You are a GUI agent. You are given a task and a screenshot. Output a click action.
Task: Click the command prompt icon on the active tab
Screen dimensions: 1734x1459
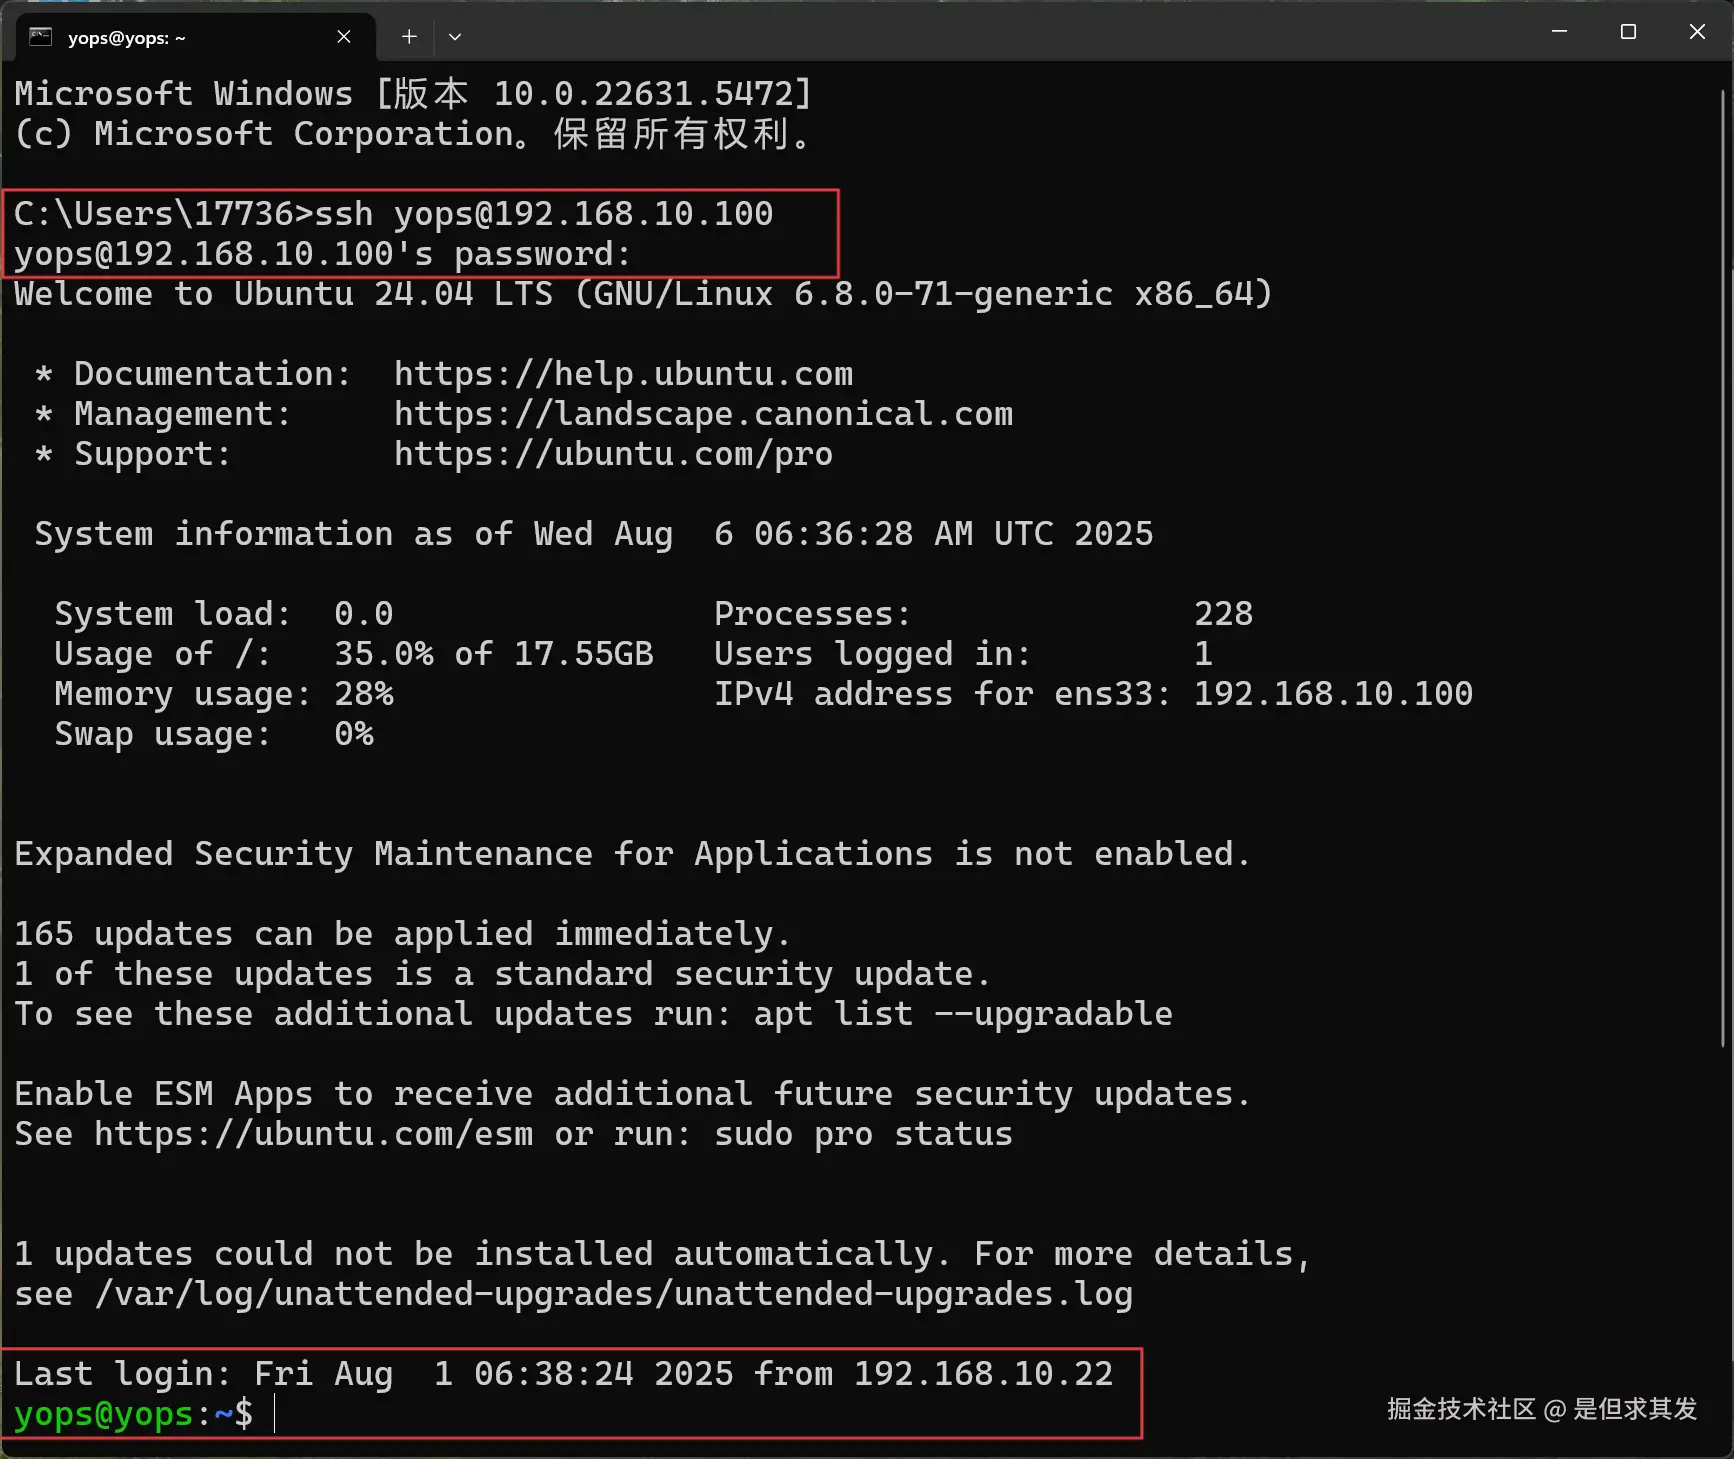(40, 36)
